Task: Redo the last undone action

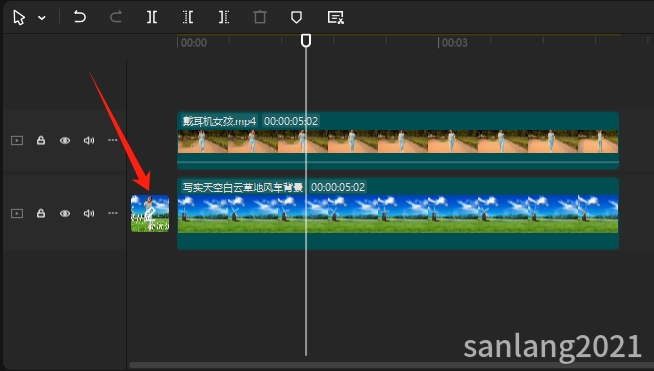Action: pyautogui.click(x=116, y=17)
